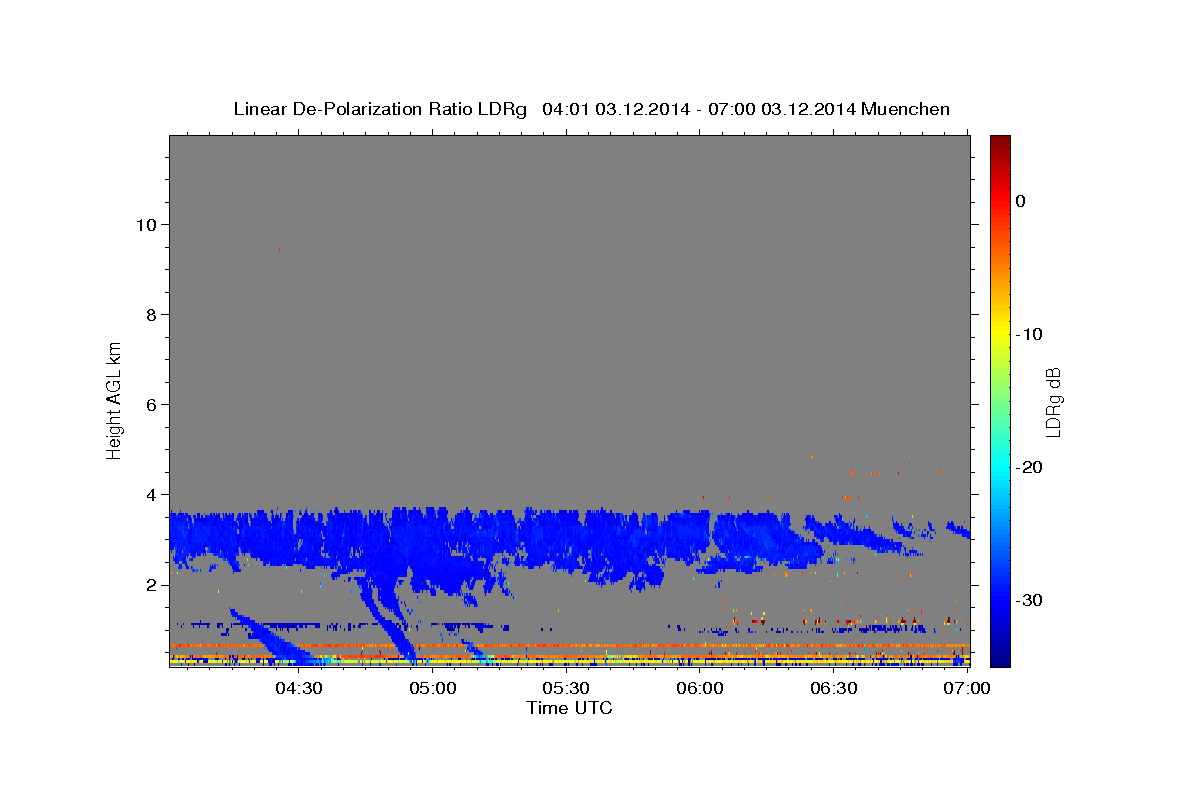This screenshot has height=800, width=1200.
Task: Click the orange horizontal band near ground level
Action: point(569,646)
